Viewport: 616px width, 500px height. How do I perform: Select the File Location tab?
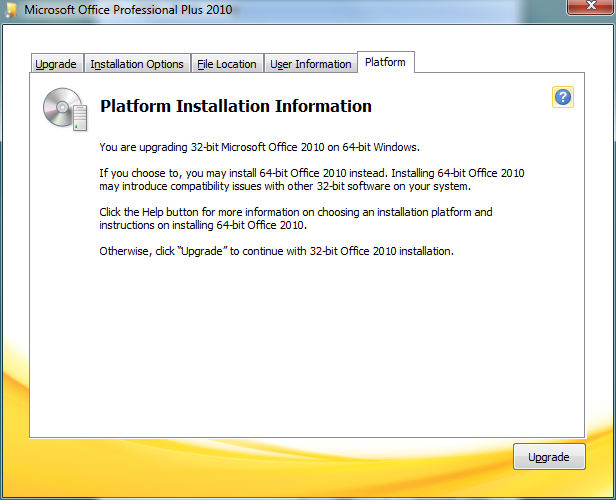pos(227,64)
